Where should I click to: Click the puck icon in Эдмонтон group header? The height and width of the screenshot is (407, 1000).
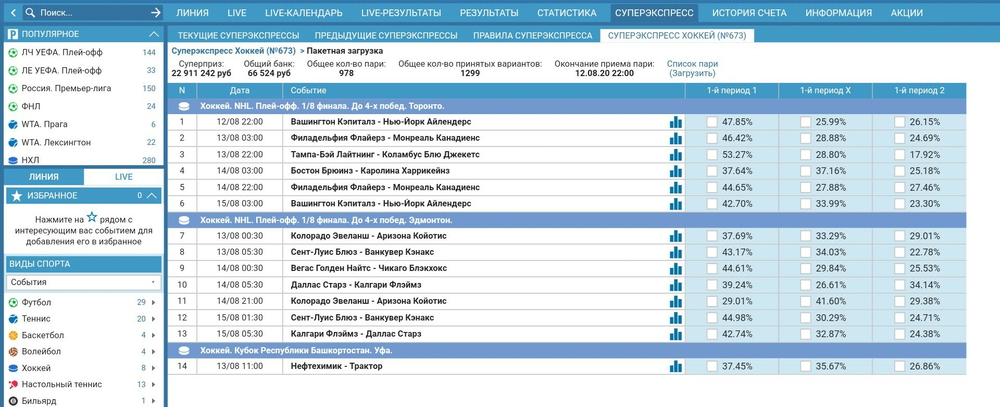click(x=184, y=220)
